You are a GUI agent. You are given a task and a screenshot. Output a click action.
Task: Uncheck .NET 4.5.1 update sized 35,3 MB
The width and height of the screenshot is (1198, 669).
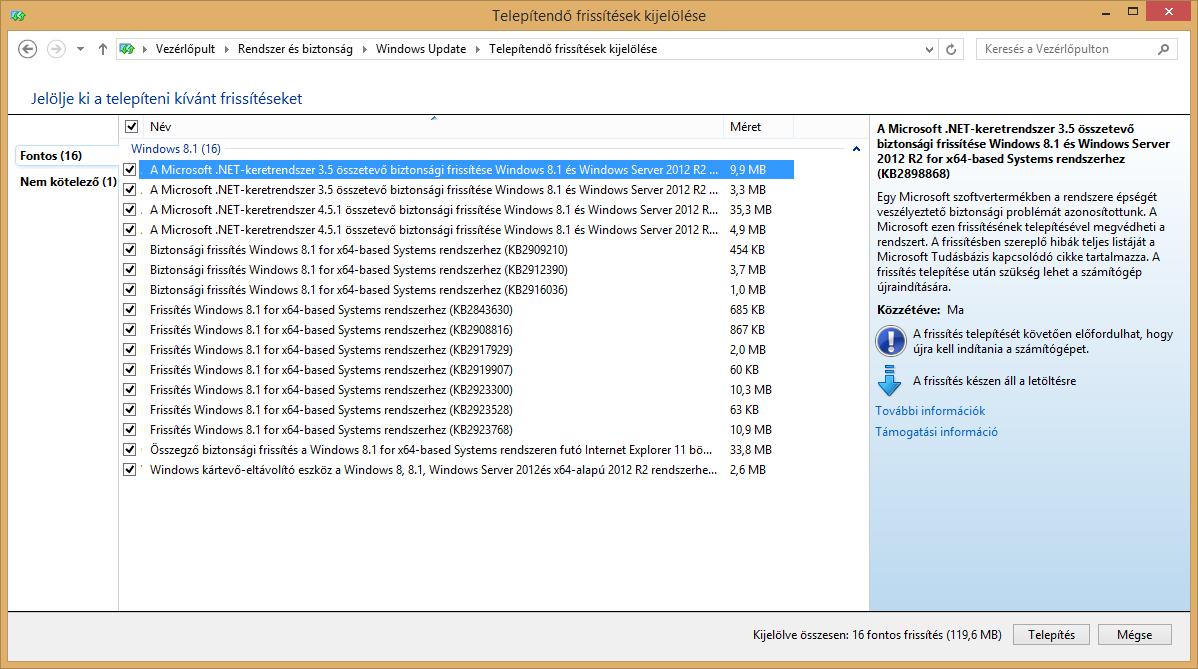click(130, 209)
